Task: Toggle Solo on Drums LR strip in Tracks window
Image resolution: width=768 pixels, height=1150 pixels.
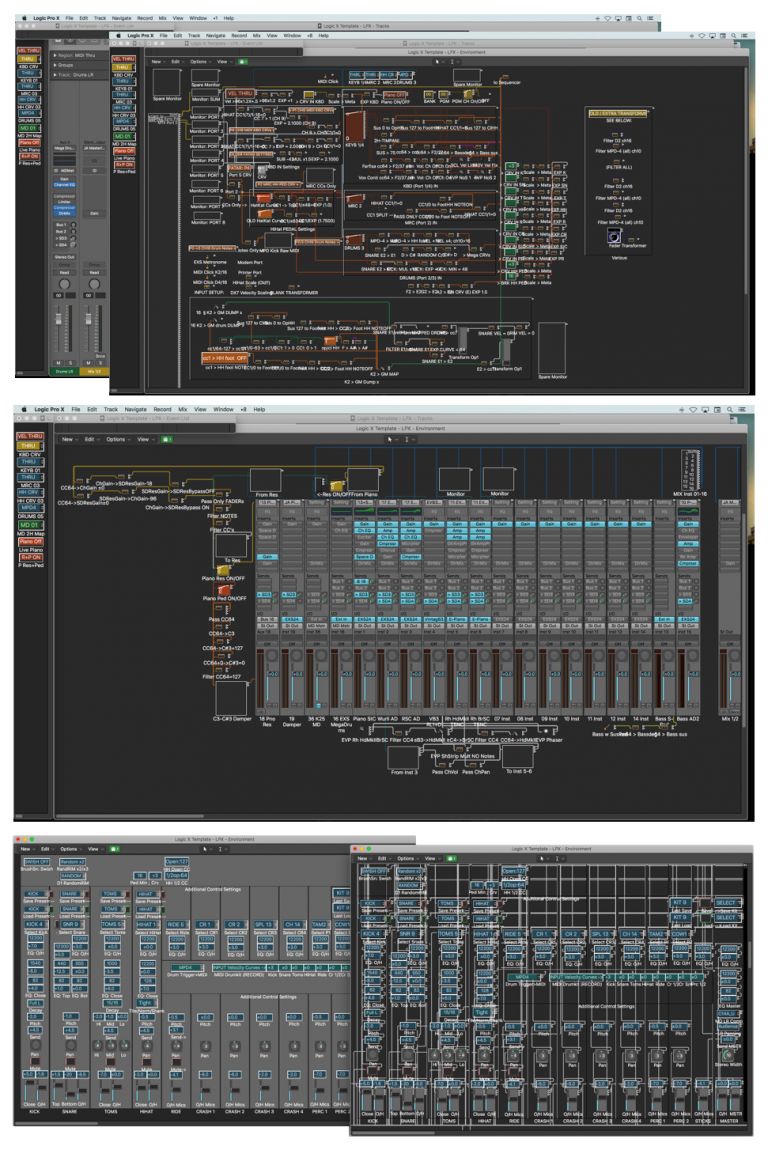Action: coord(70,363)
